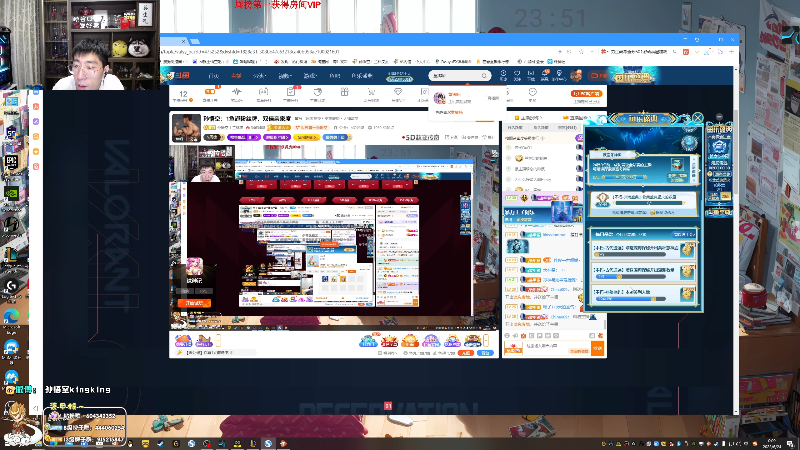Open the user avatar in the site header
Screen dimensions: 800x450
pyautogui.click(x=576, y=76)
